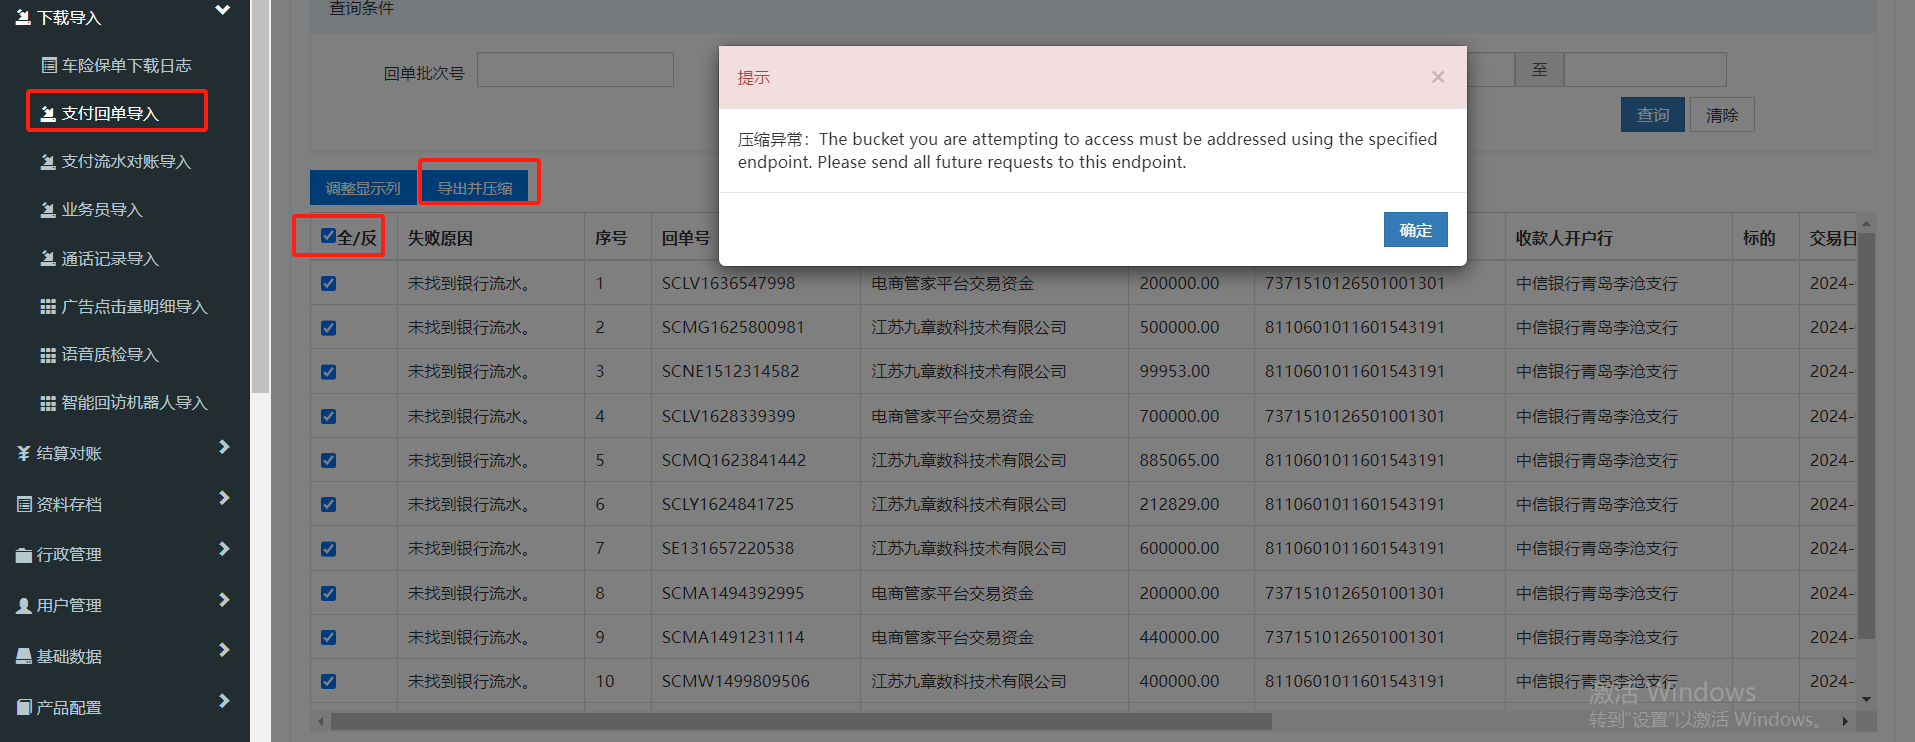Uncheck the row with 回单号 SCMA1491231114
Screen dimensions: 1915x742
[x=328, y=637]
